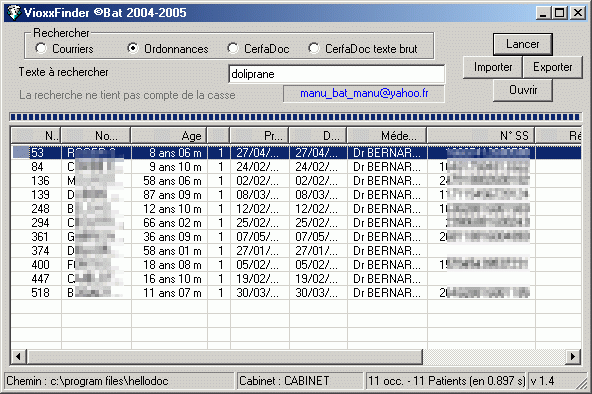Minimize the VioxxFinder window
Viewport: 592px width, 394px height.
coord(543,13)
